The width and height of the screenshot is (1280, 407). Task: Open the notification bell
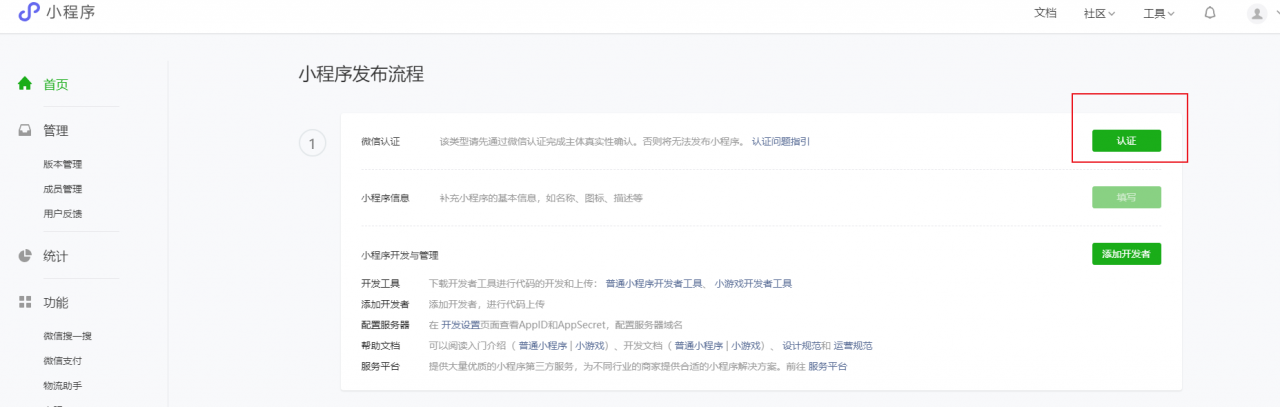pos(1210,13)
